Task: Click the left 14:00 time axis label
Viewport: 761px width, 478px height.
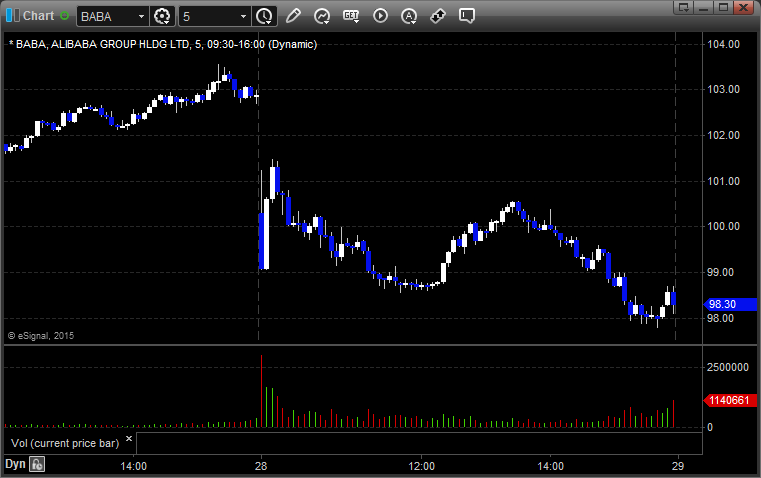Action: pos(133,466)
